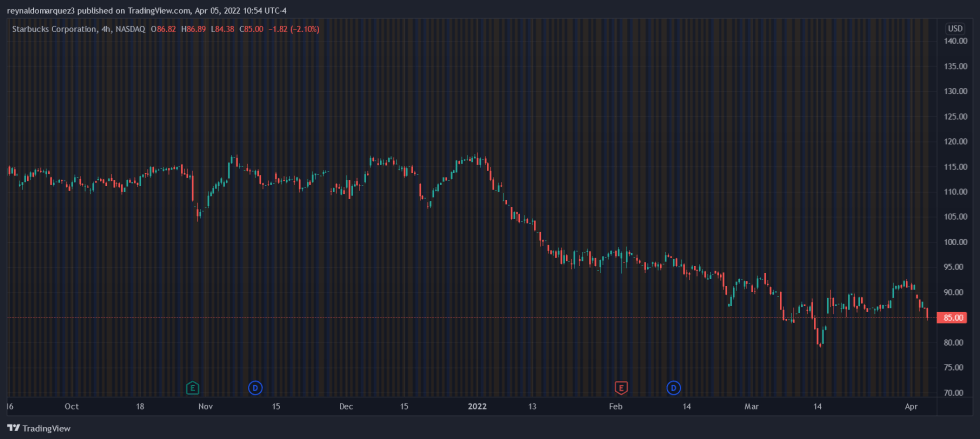Click the 2022 label on time axis

[477, 407]
